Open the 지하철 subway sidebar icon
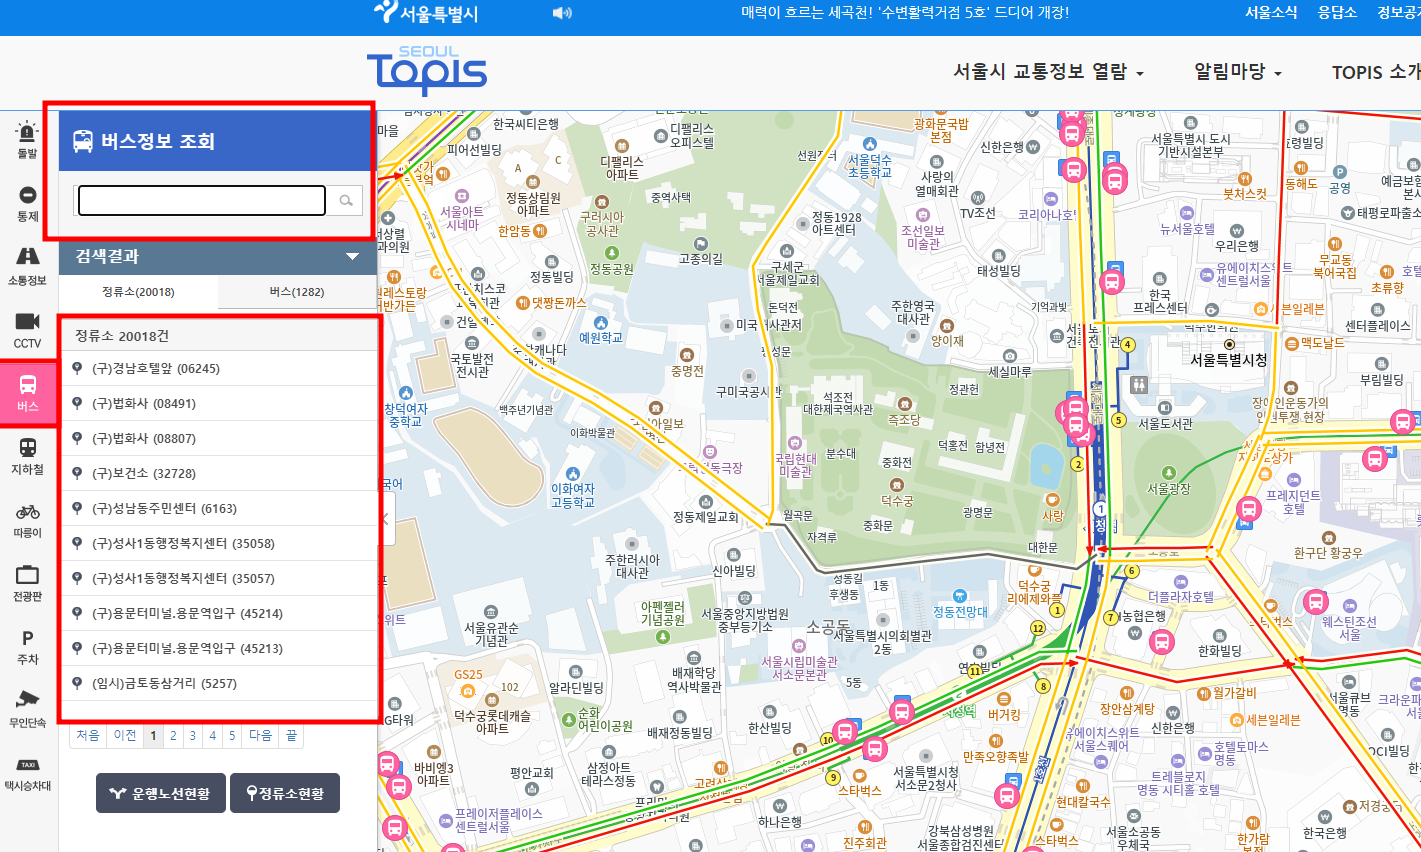Viewport: 1421px width, 852px height. [x=27, y=456]
